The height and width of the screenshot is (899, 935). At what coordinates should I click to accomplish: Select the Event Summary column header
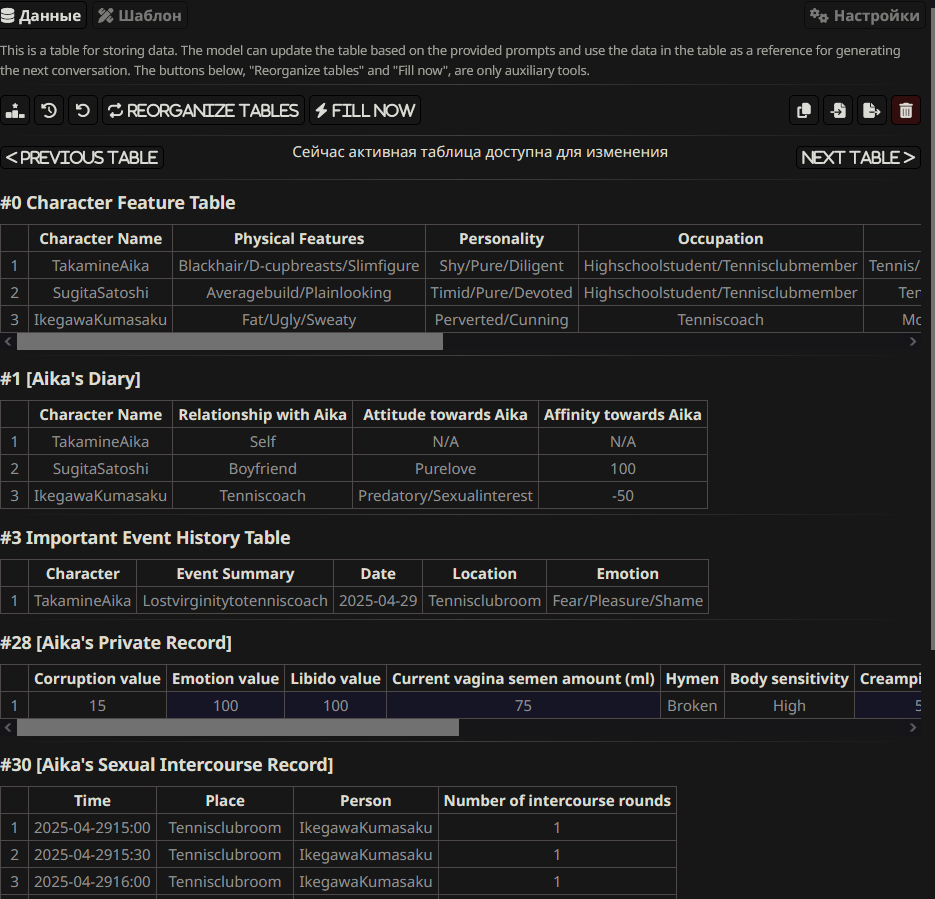[x=235, y=574]
